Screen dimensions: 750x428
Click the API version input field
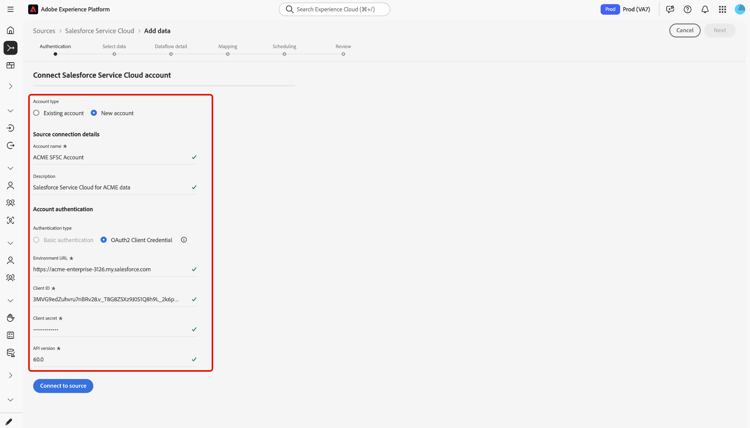pos(115,360)
